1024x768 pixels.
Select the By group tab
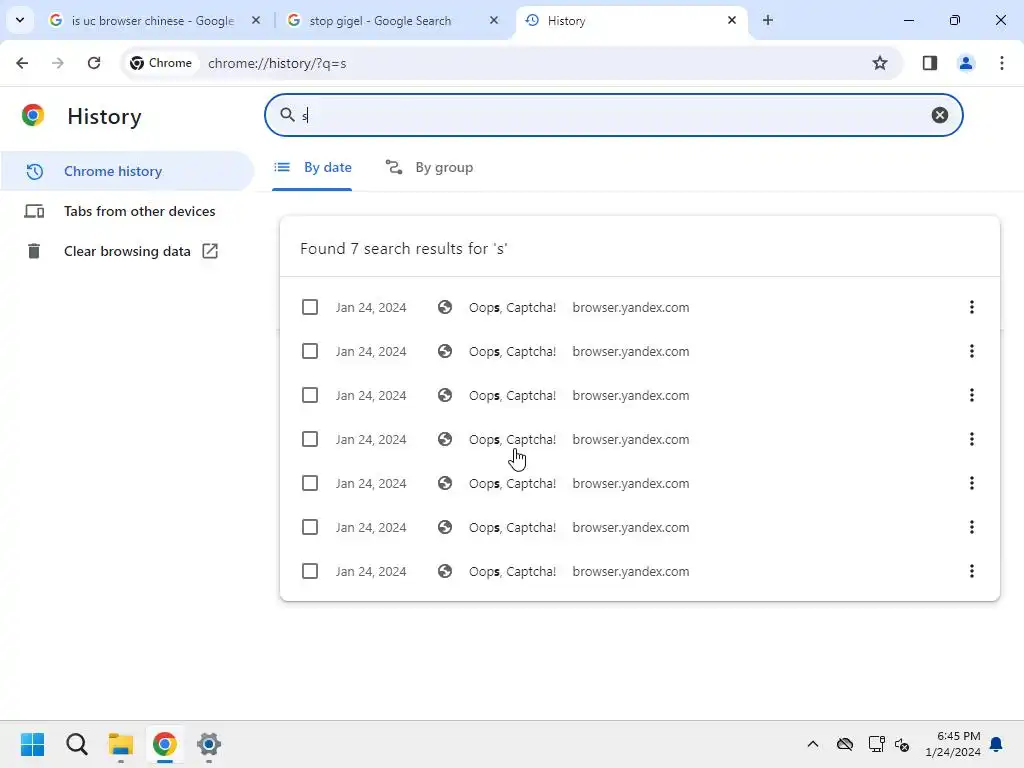click(x=429, y=168)
